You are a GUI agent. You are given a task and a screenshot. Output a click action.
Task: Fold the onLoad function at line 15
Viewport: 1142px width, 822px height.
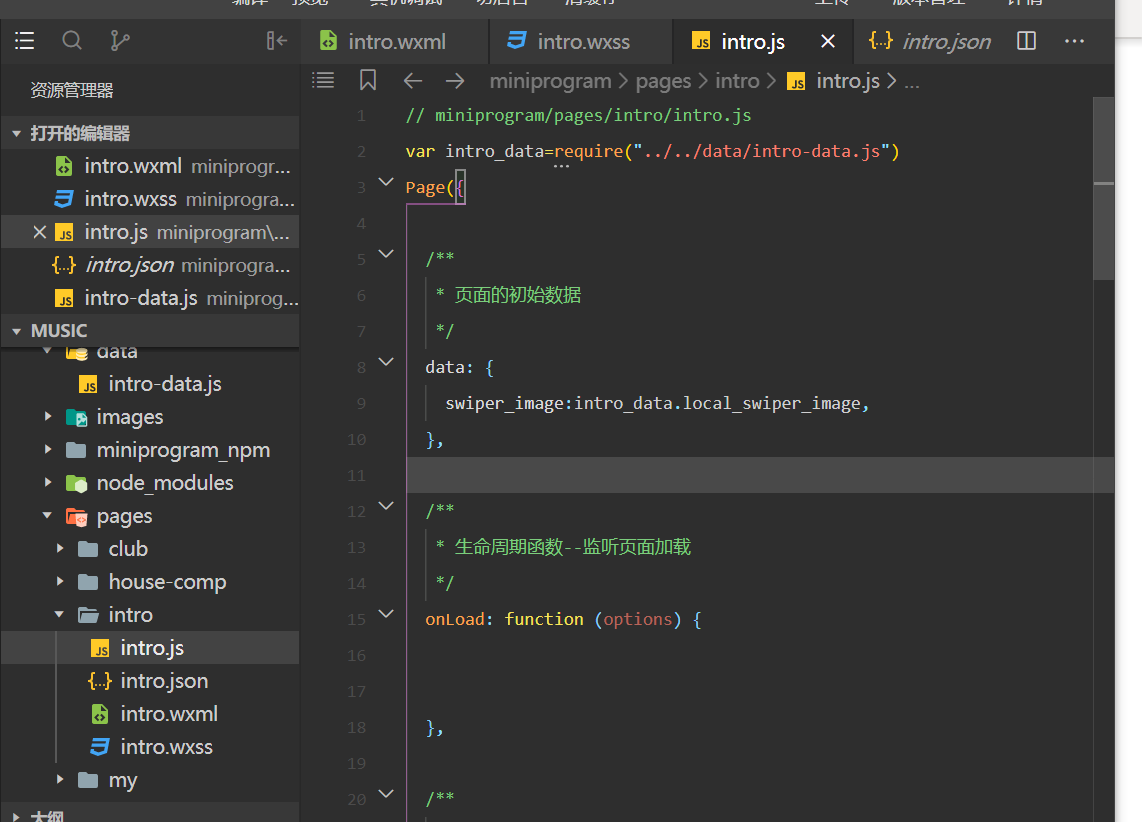386,614
